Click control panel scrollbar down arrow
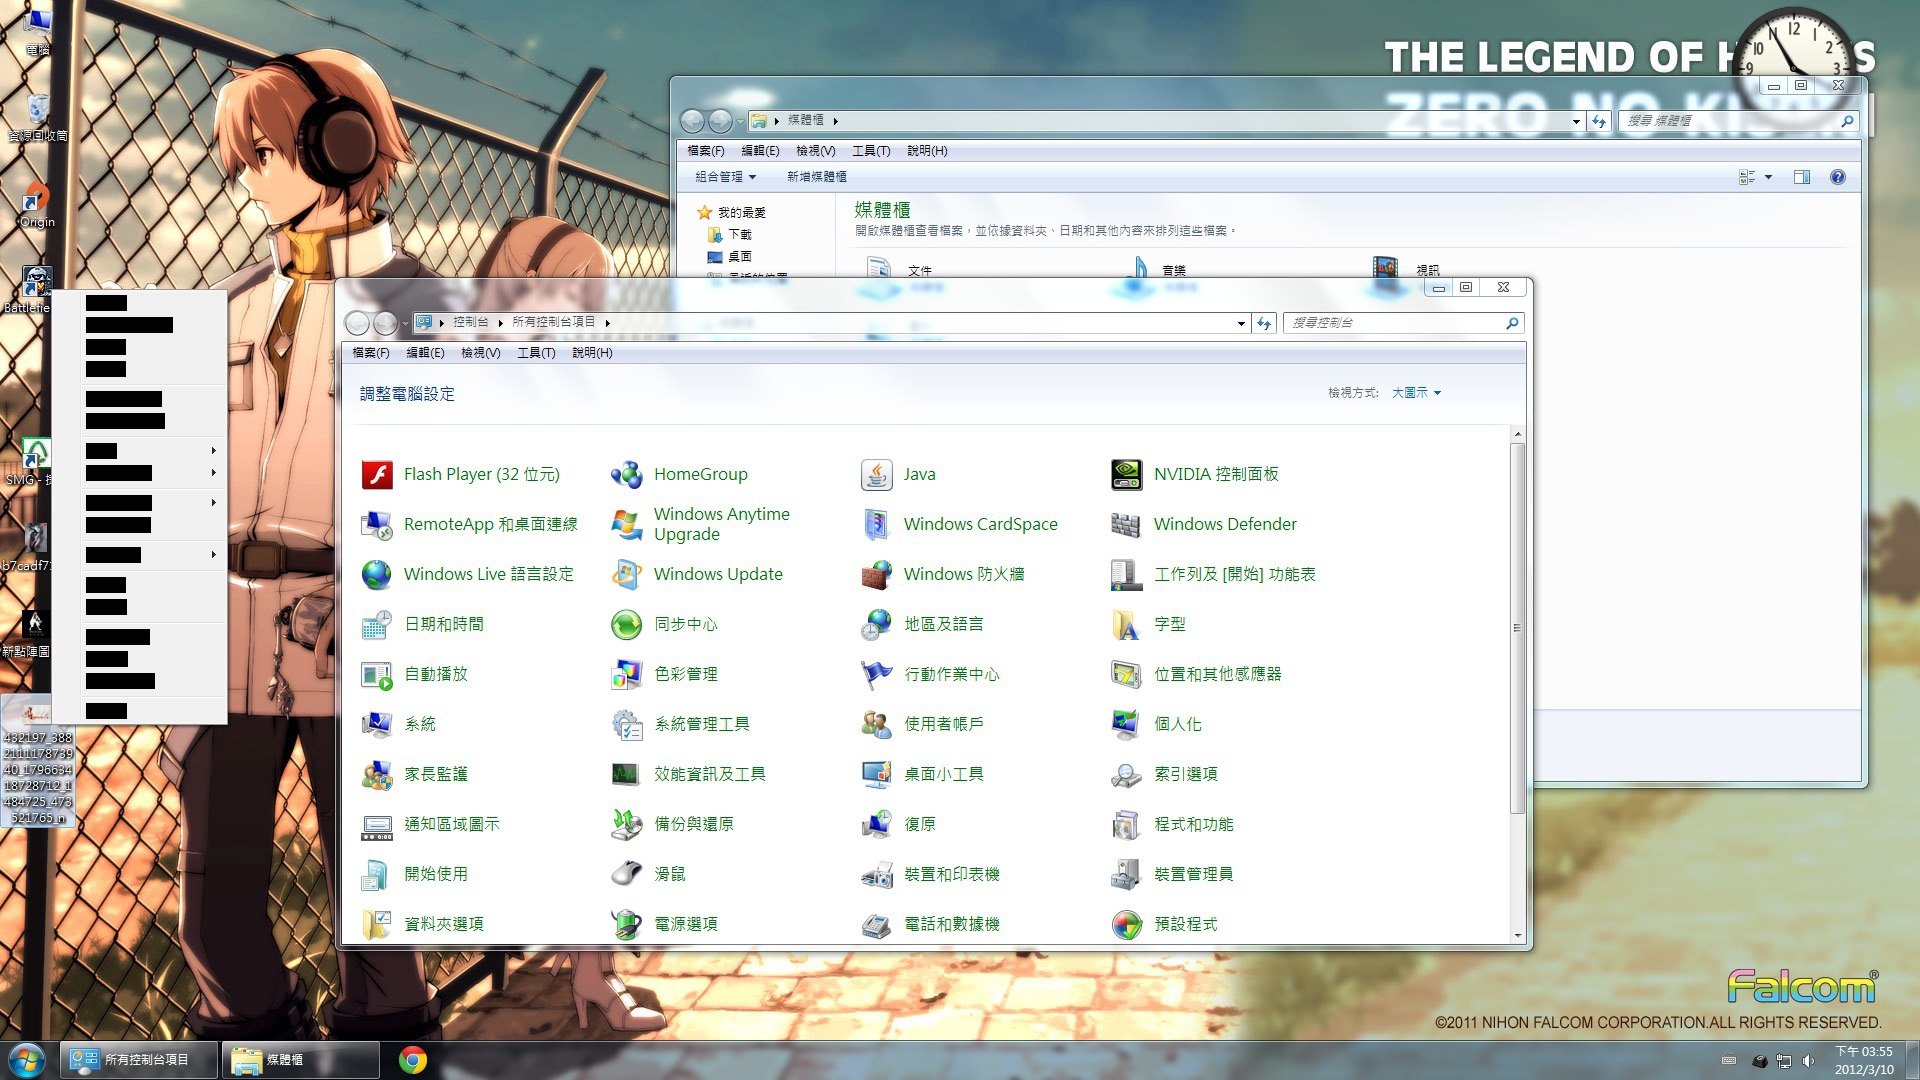This screenshot has height=1080, width=1920. (x=1518, y=936)
